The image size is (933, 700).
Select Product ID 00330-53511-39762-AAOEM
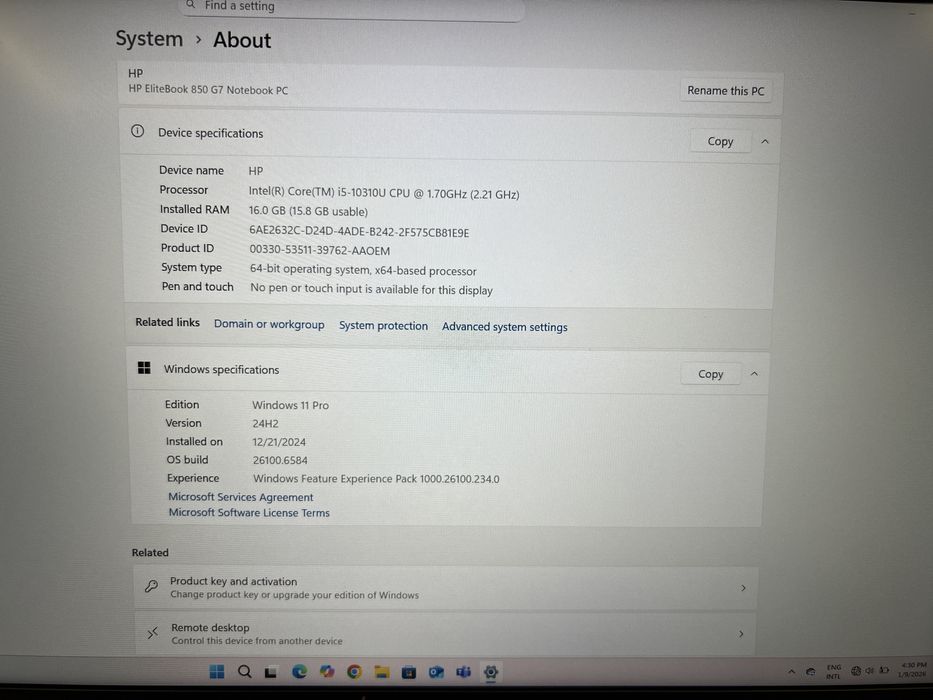click(320, 251)
